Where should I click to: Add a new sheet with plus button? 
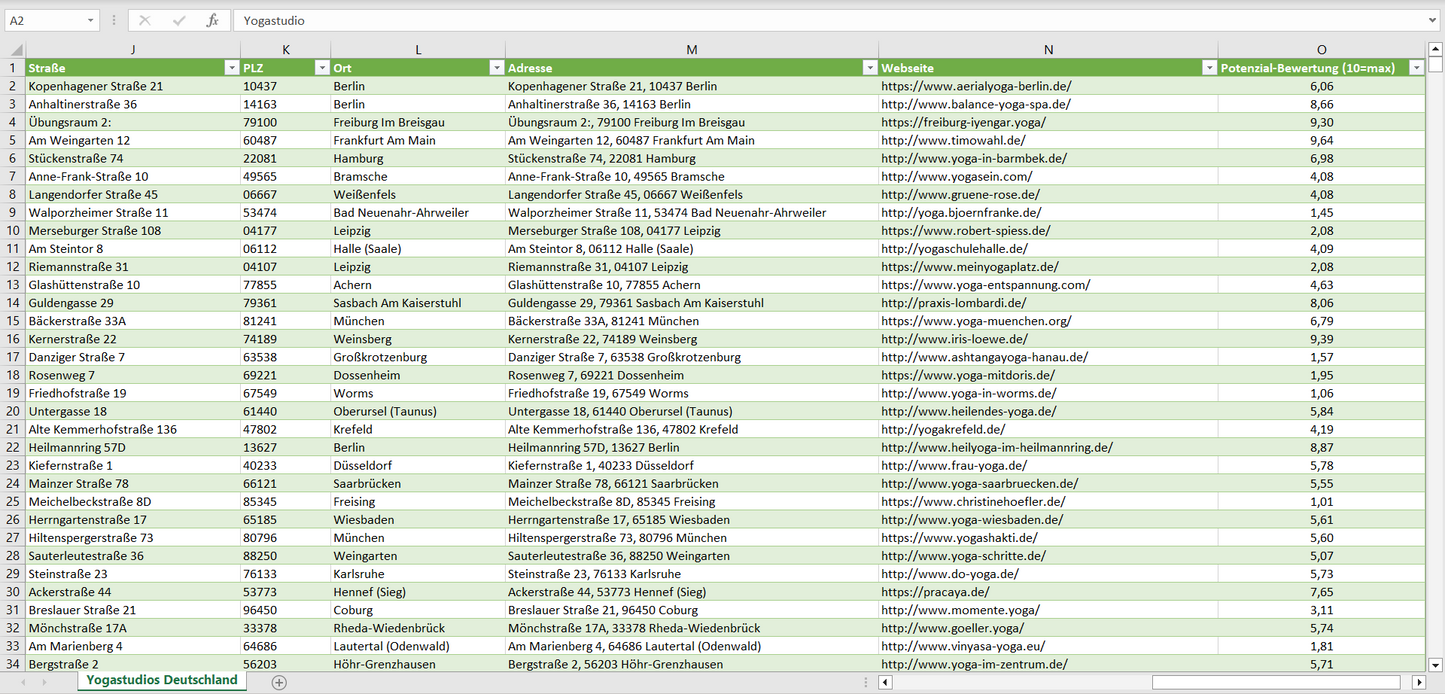tap(279, 682)
